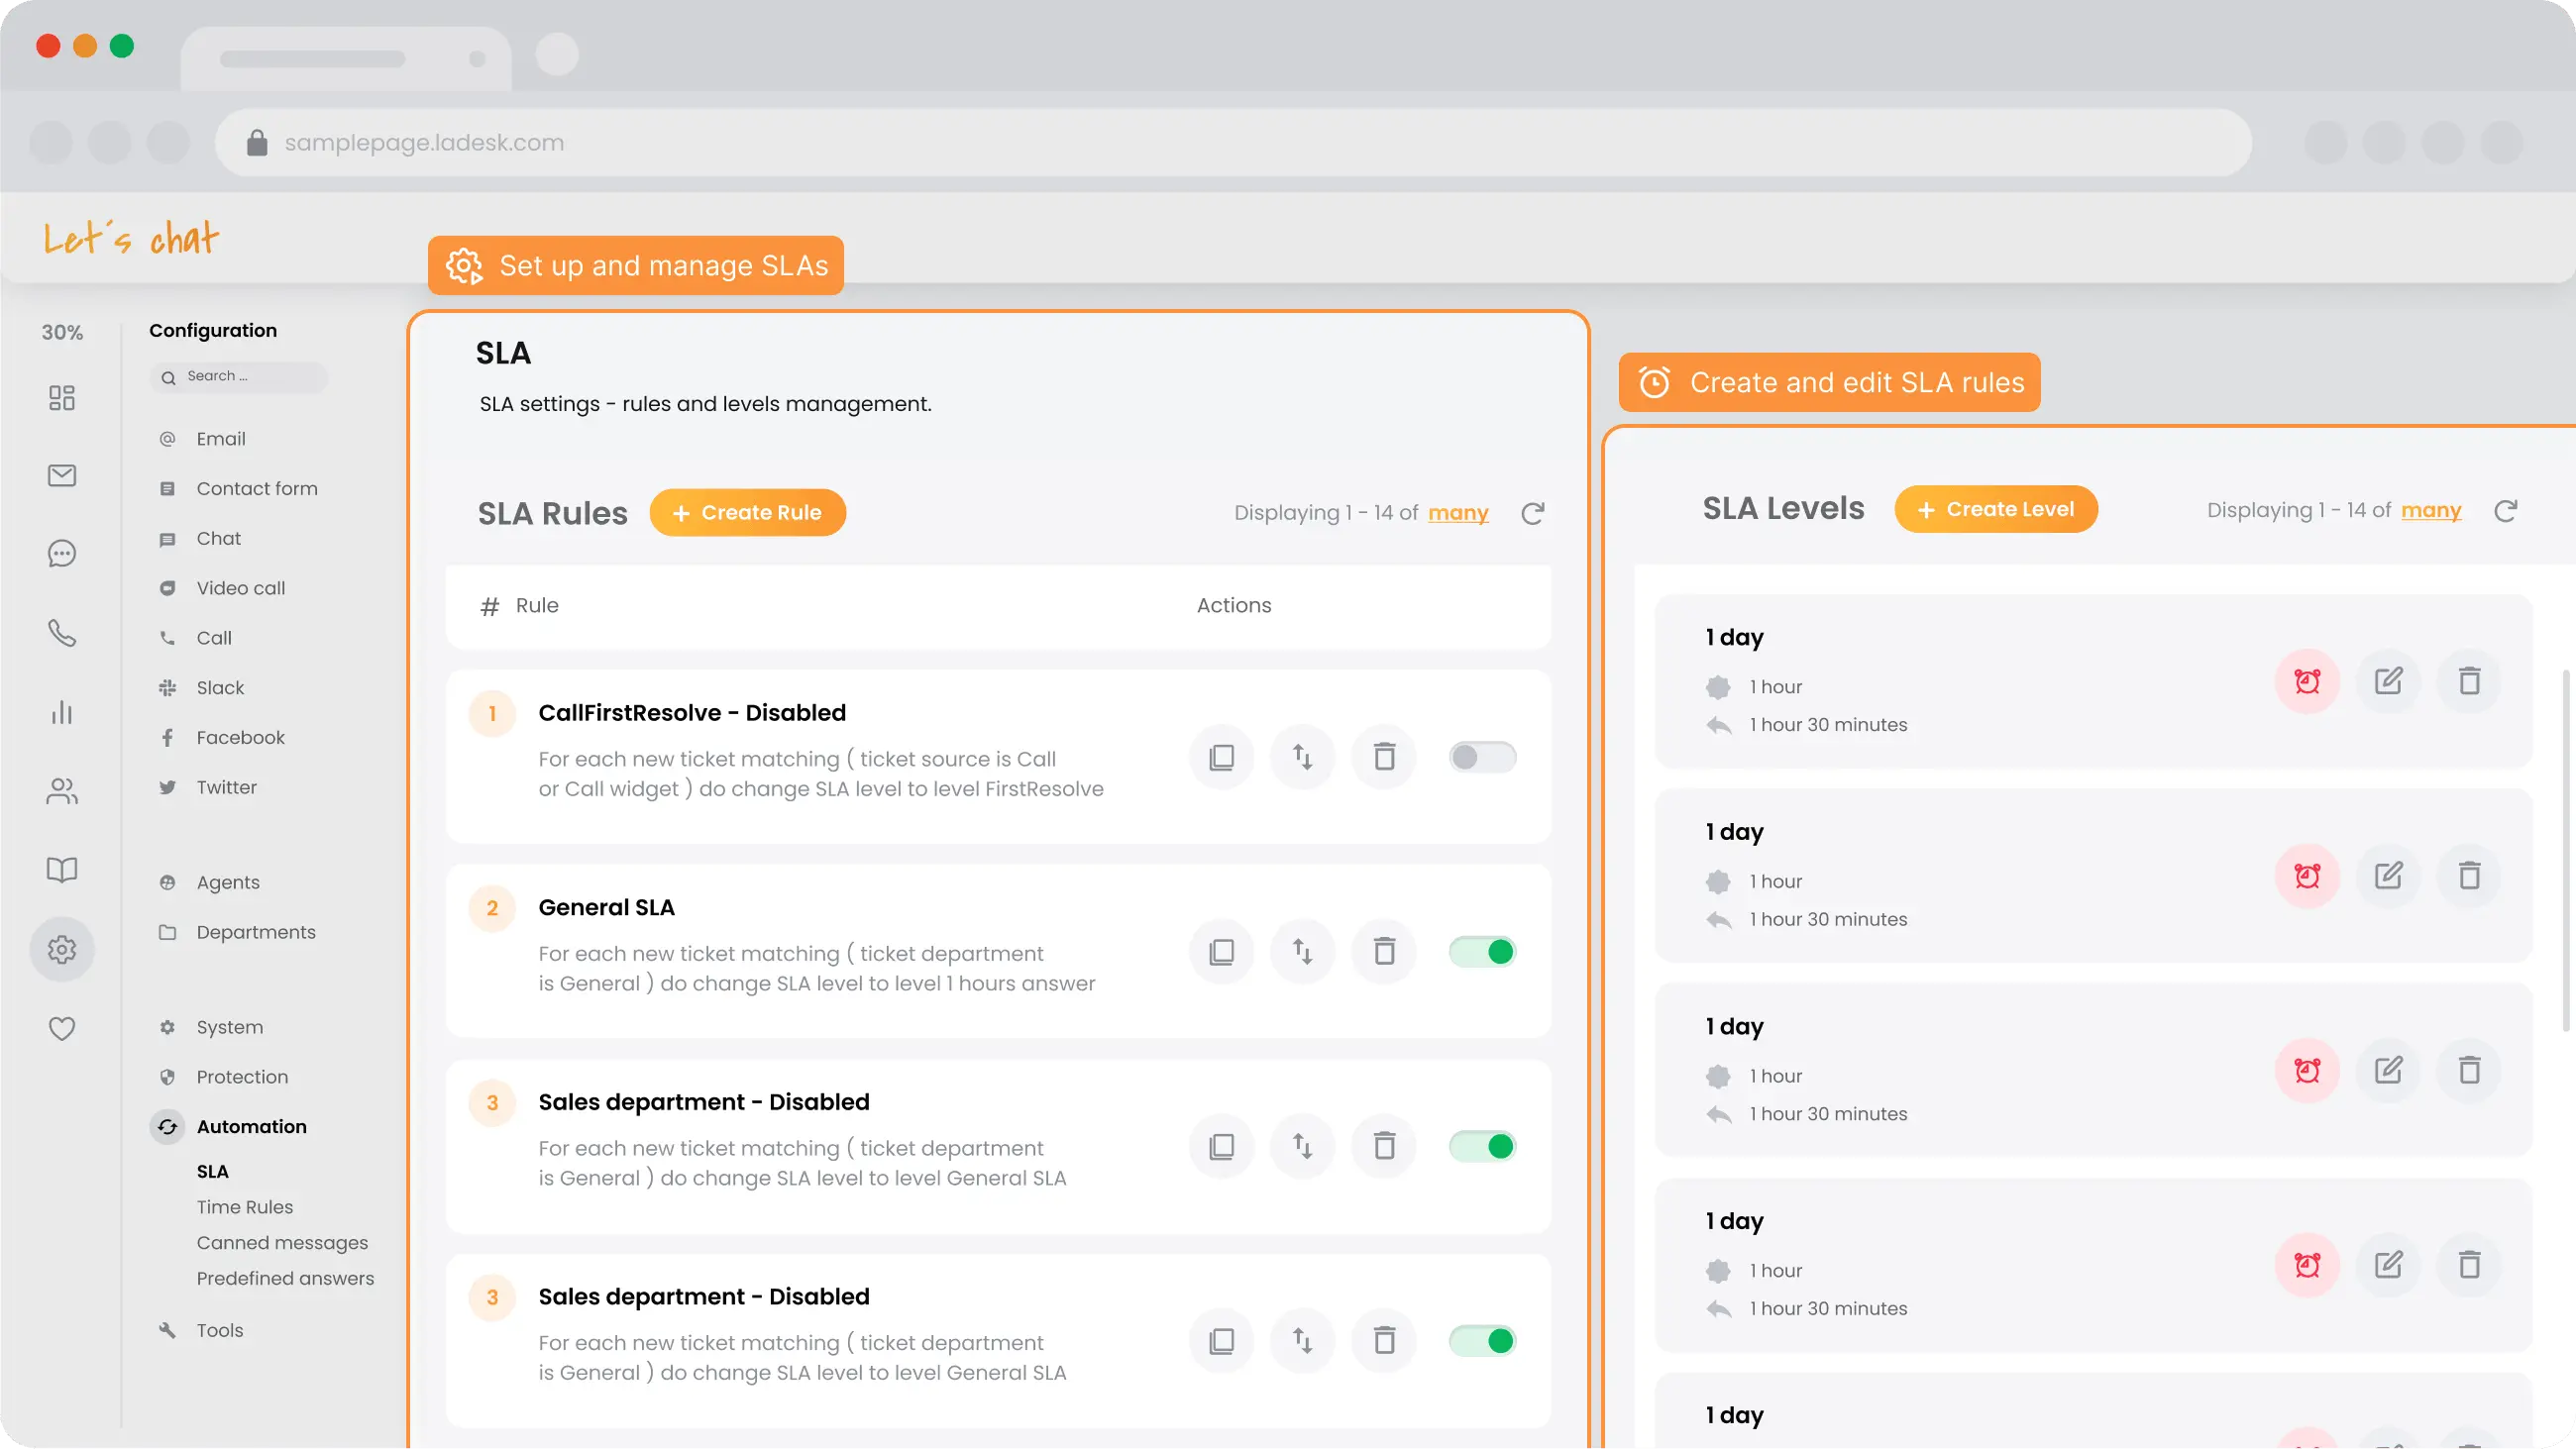Click the heart icon in left rail
The width and height of the screenshot is (2576, 1449).
point(62,1028)
